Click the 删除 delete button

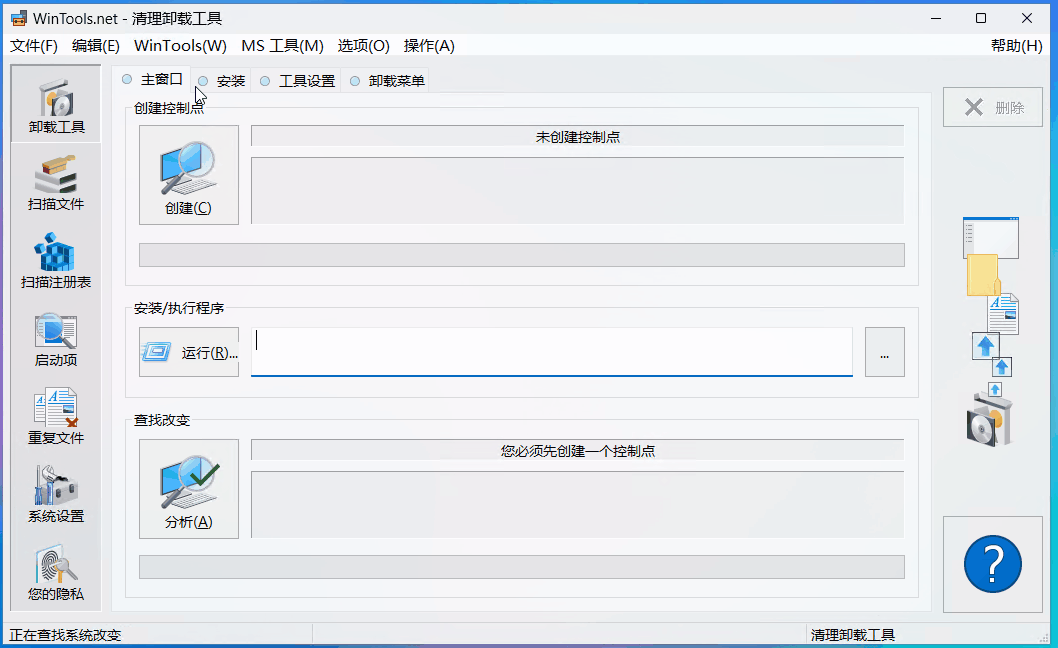pyautogui.click(x=993, y=107)
